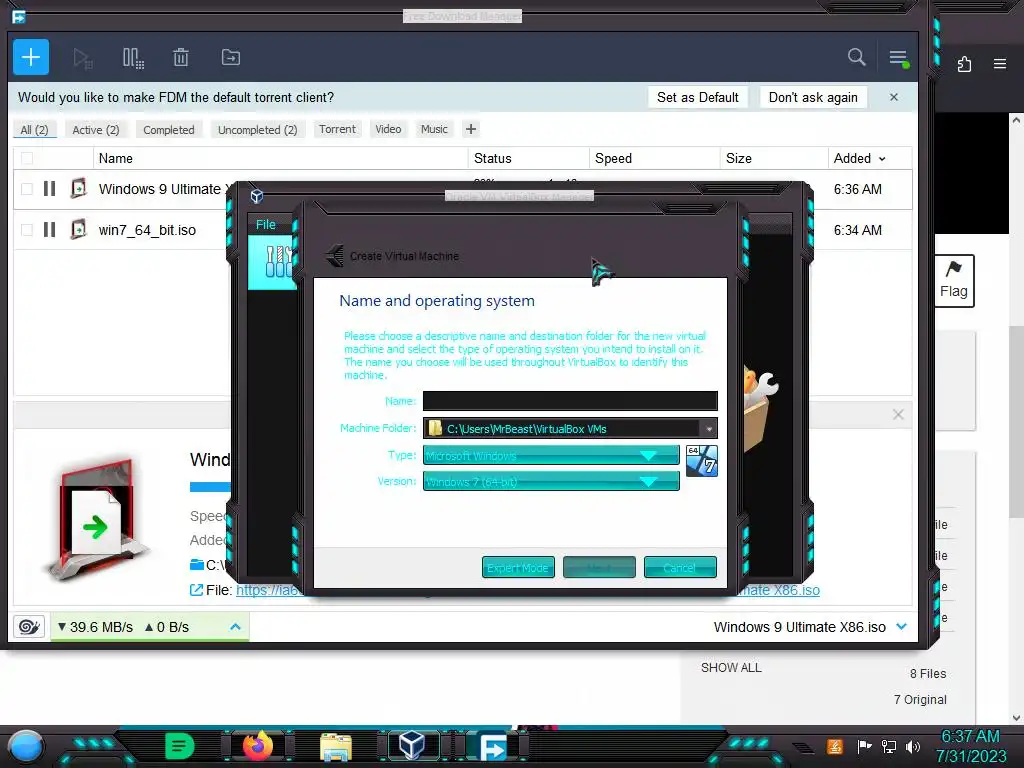Screen dimensions: 1024x768
Task: Tick select-all checkbox in downloads header
Action: point(27,158)
